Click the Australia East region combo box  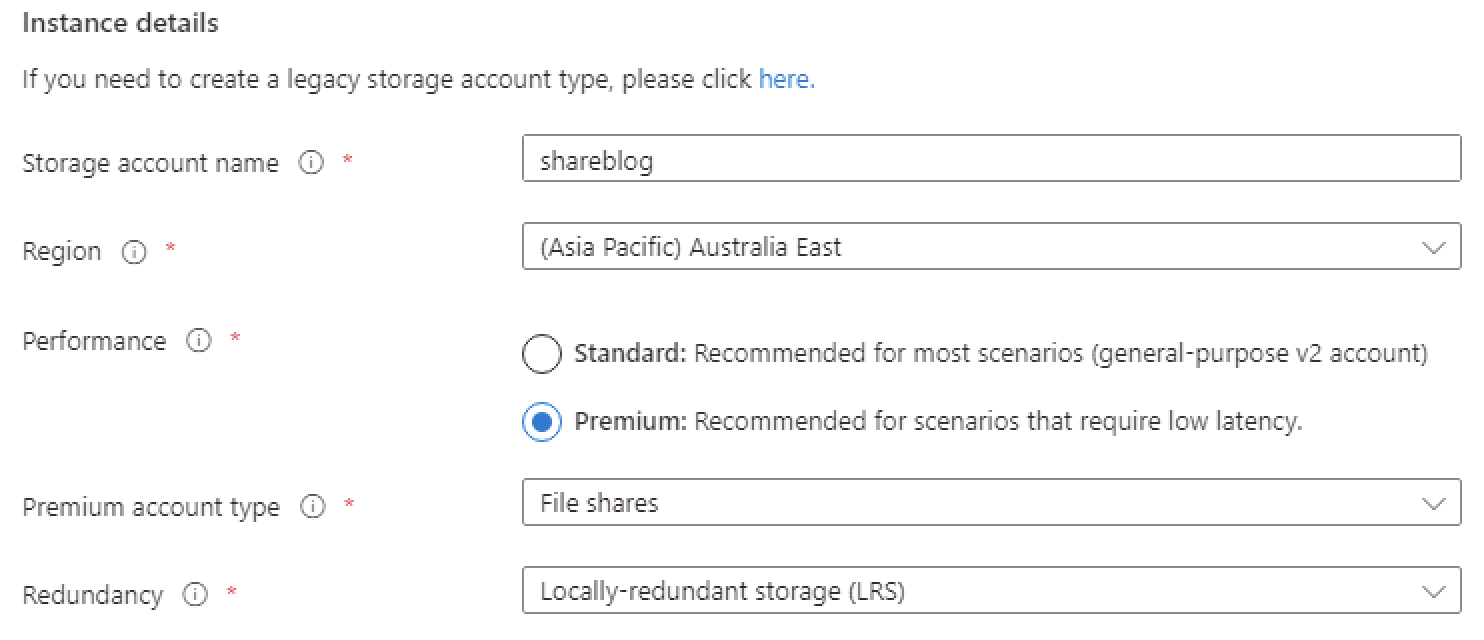[991, 247]
